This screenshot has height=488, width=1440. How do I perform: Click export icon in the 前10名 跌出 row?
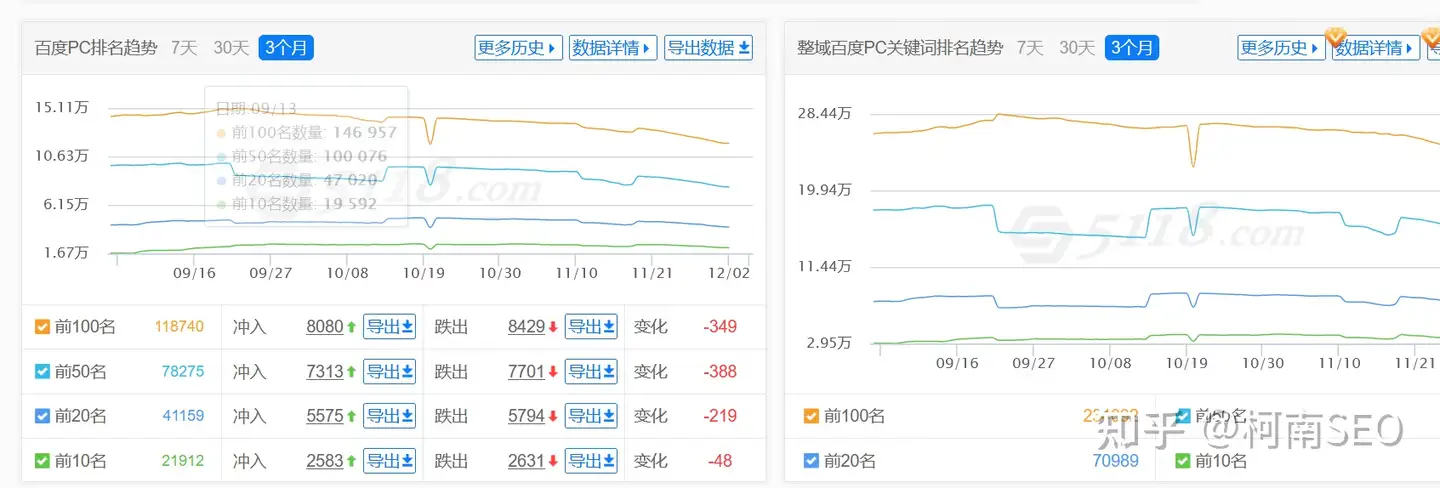591,461
